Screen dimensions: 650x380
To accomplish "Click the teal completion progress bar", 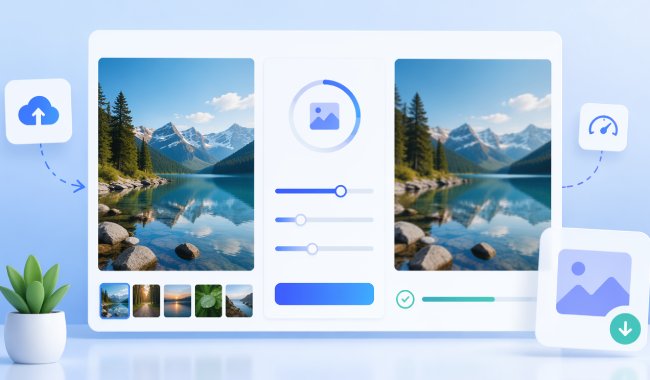I will click(x=479, y=299).
